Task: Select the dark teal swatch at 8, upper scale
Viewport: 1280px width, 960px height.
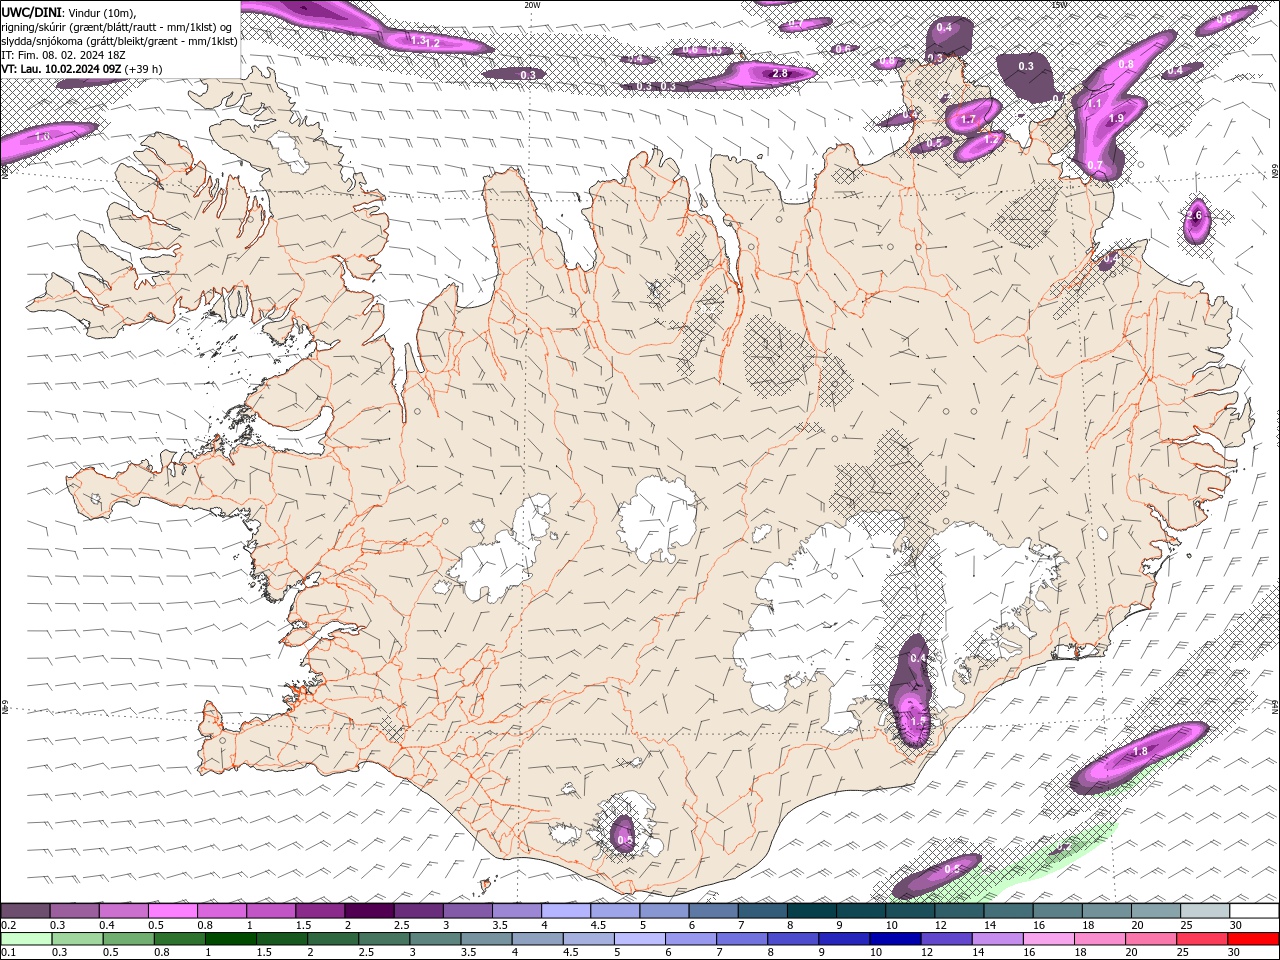Action: point(813,911)
